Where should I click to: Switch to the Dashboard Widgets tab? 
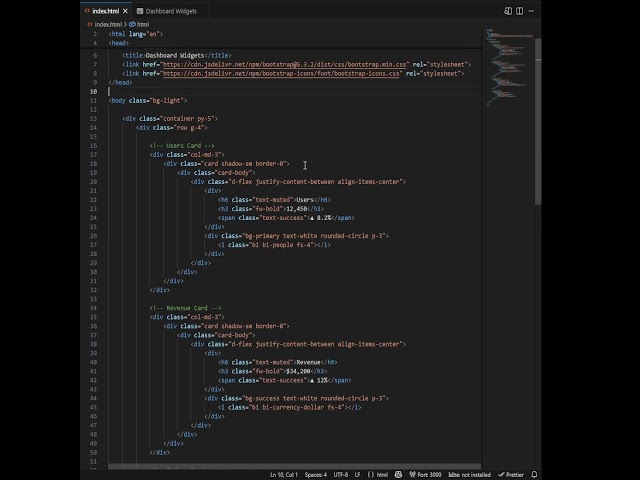tap(166, 11)
